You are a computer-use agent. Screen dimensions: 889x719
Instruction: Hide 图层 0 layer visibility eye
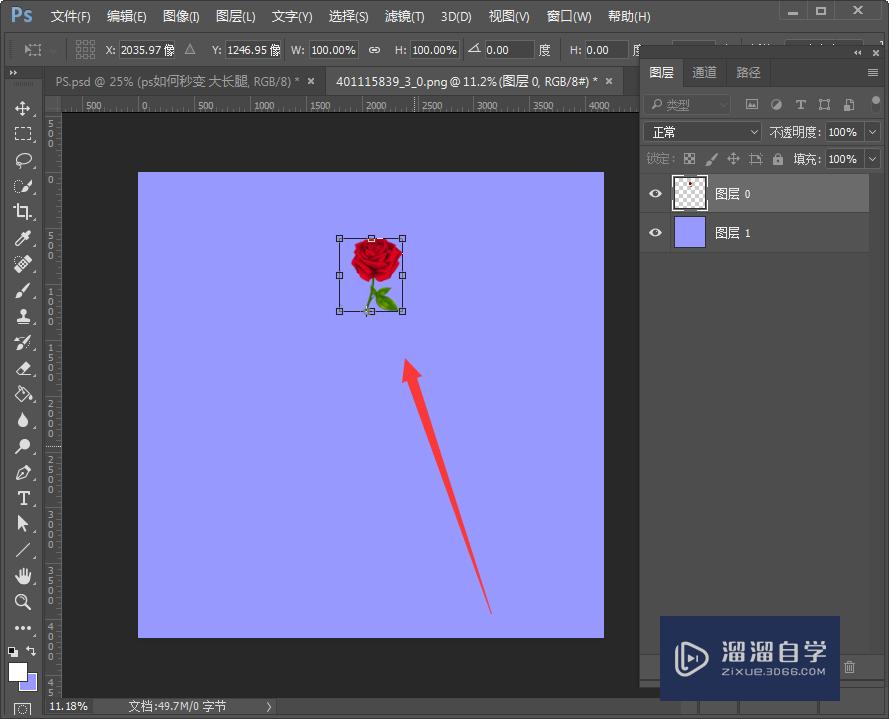[x=655, y=193]
